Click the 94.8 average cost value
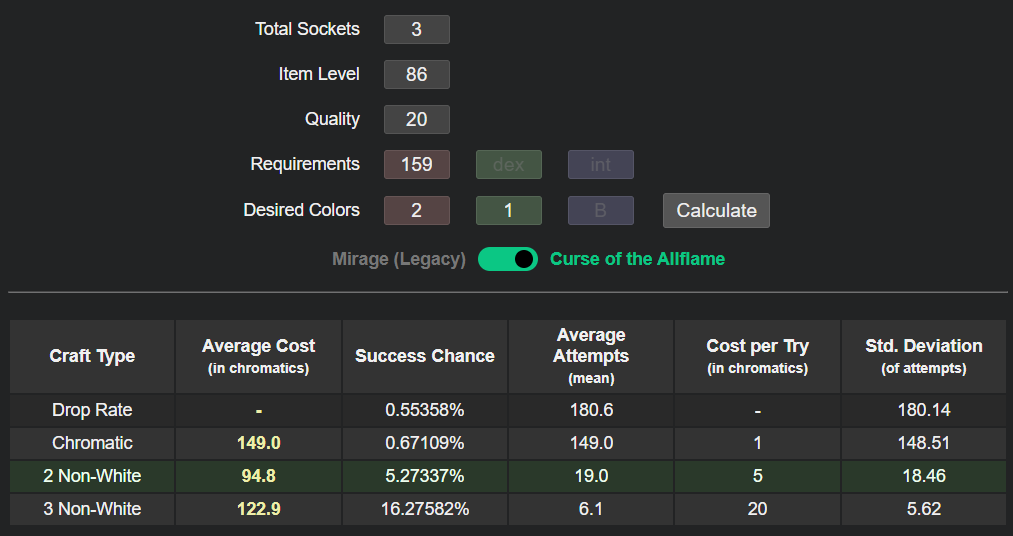1013x536 pixels. pos(258,476)
